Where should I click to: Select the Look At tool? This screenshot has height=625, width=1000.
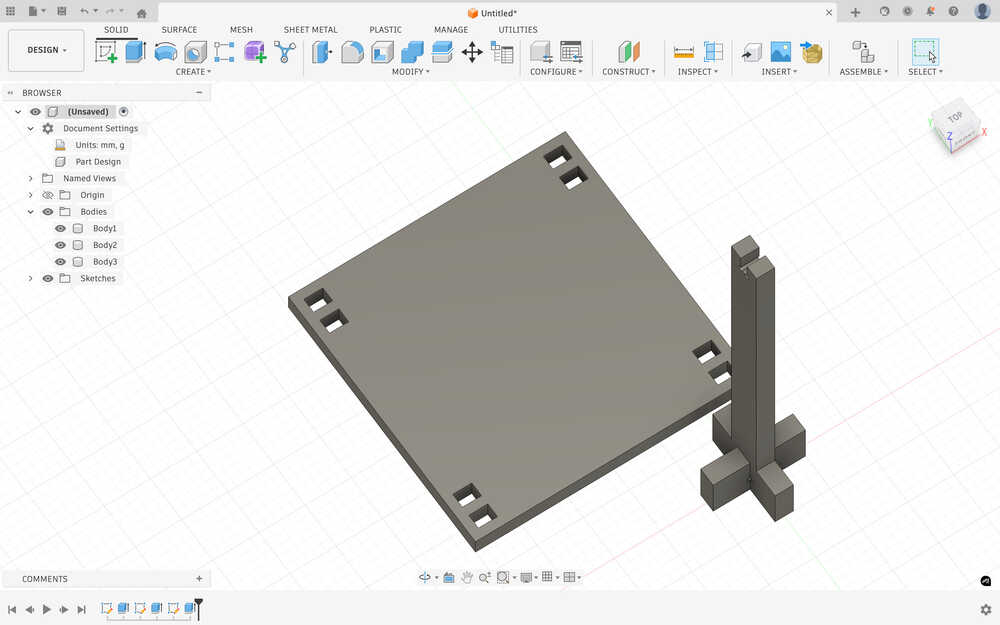point(449,577)
